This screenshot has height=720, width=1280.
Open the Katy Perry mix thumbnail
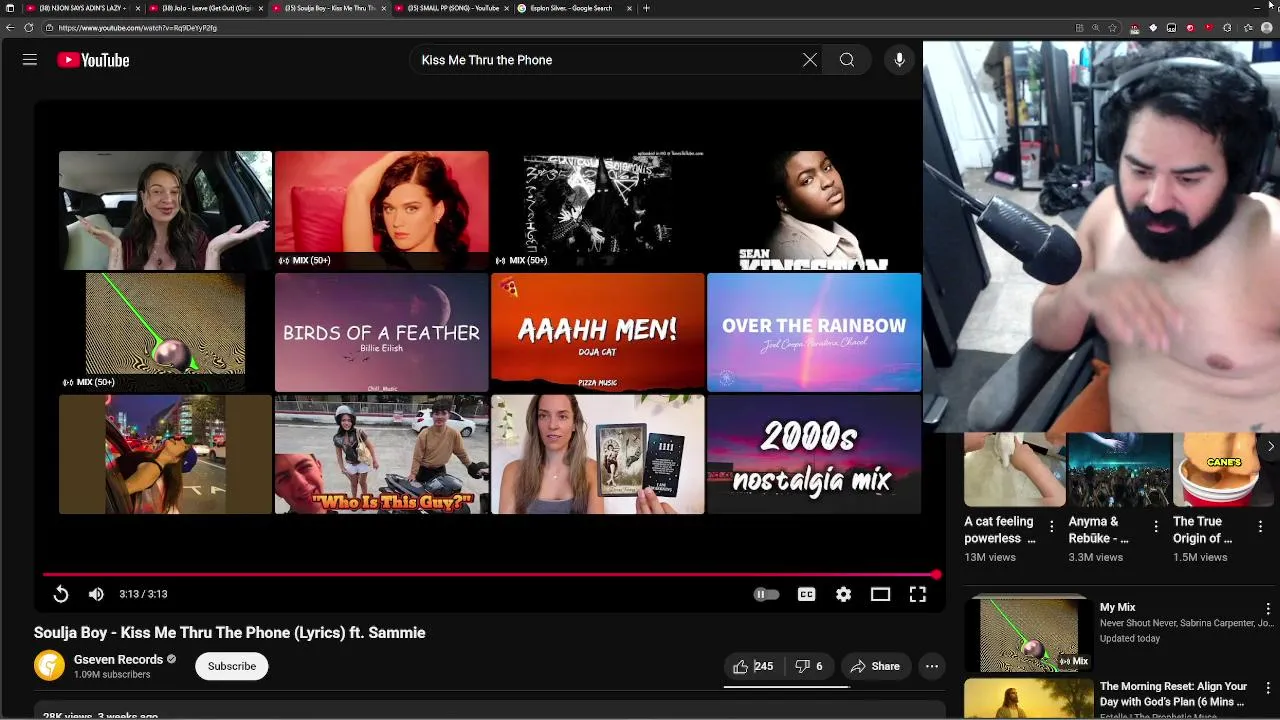click(381, 210)
